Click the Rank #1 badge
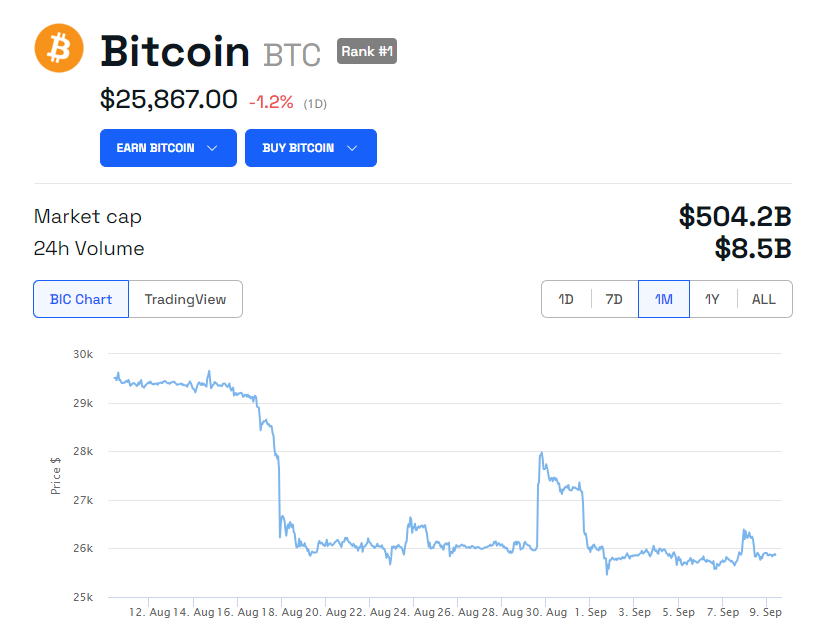 coord(366,51)
